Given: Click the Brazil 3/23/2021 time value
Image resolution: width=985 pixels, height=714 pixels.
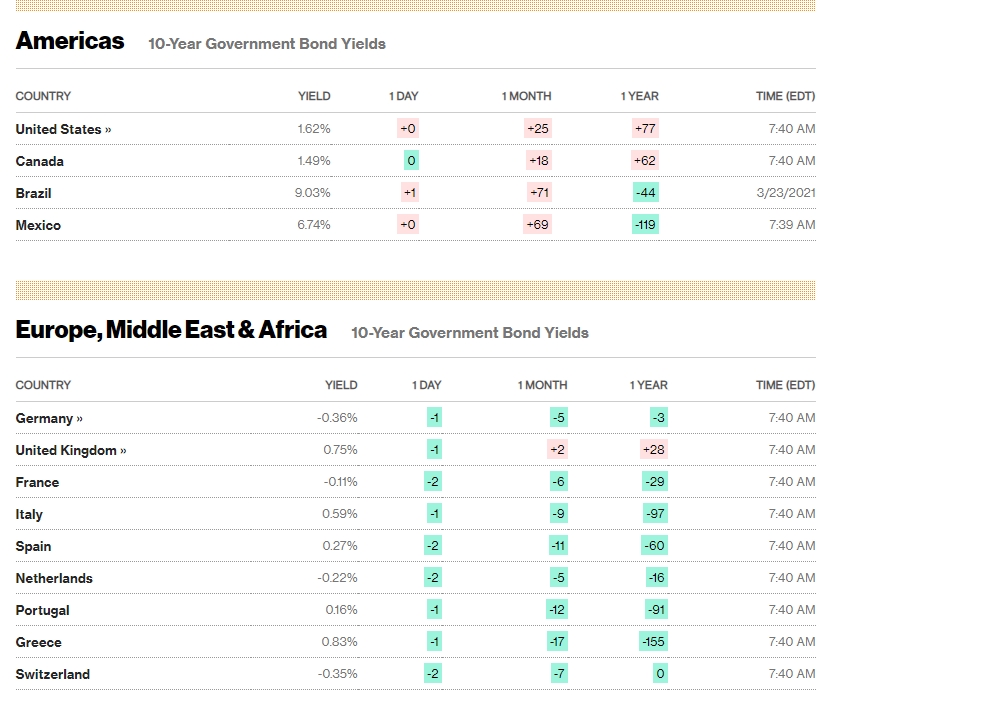Looking at the screenshot, I should pos(785,193).
